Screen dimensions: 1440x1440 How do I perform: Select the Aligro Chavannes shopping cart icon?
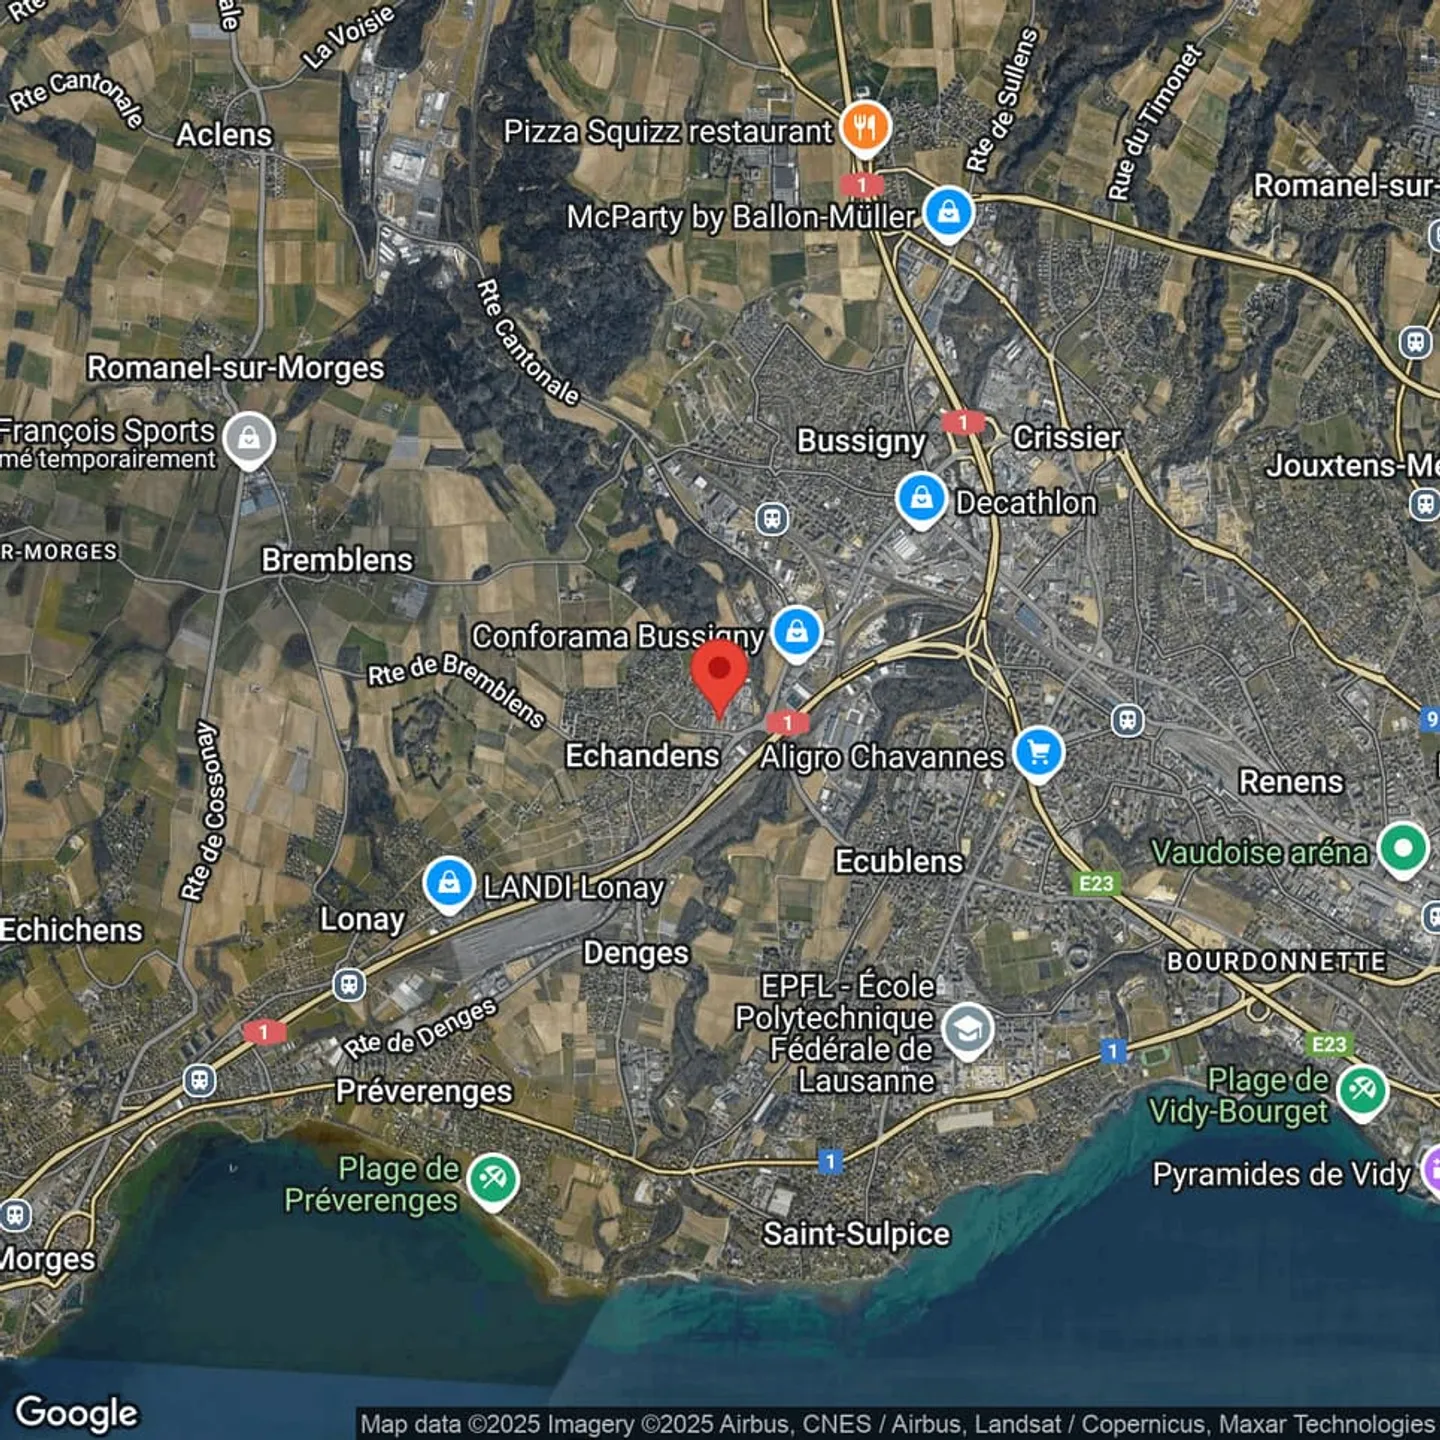(1038, 752)
